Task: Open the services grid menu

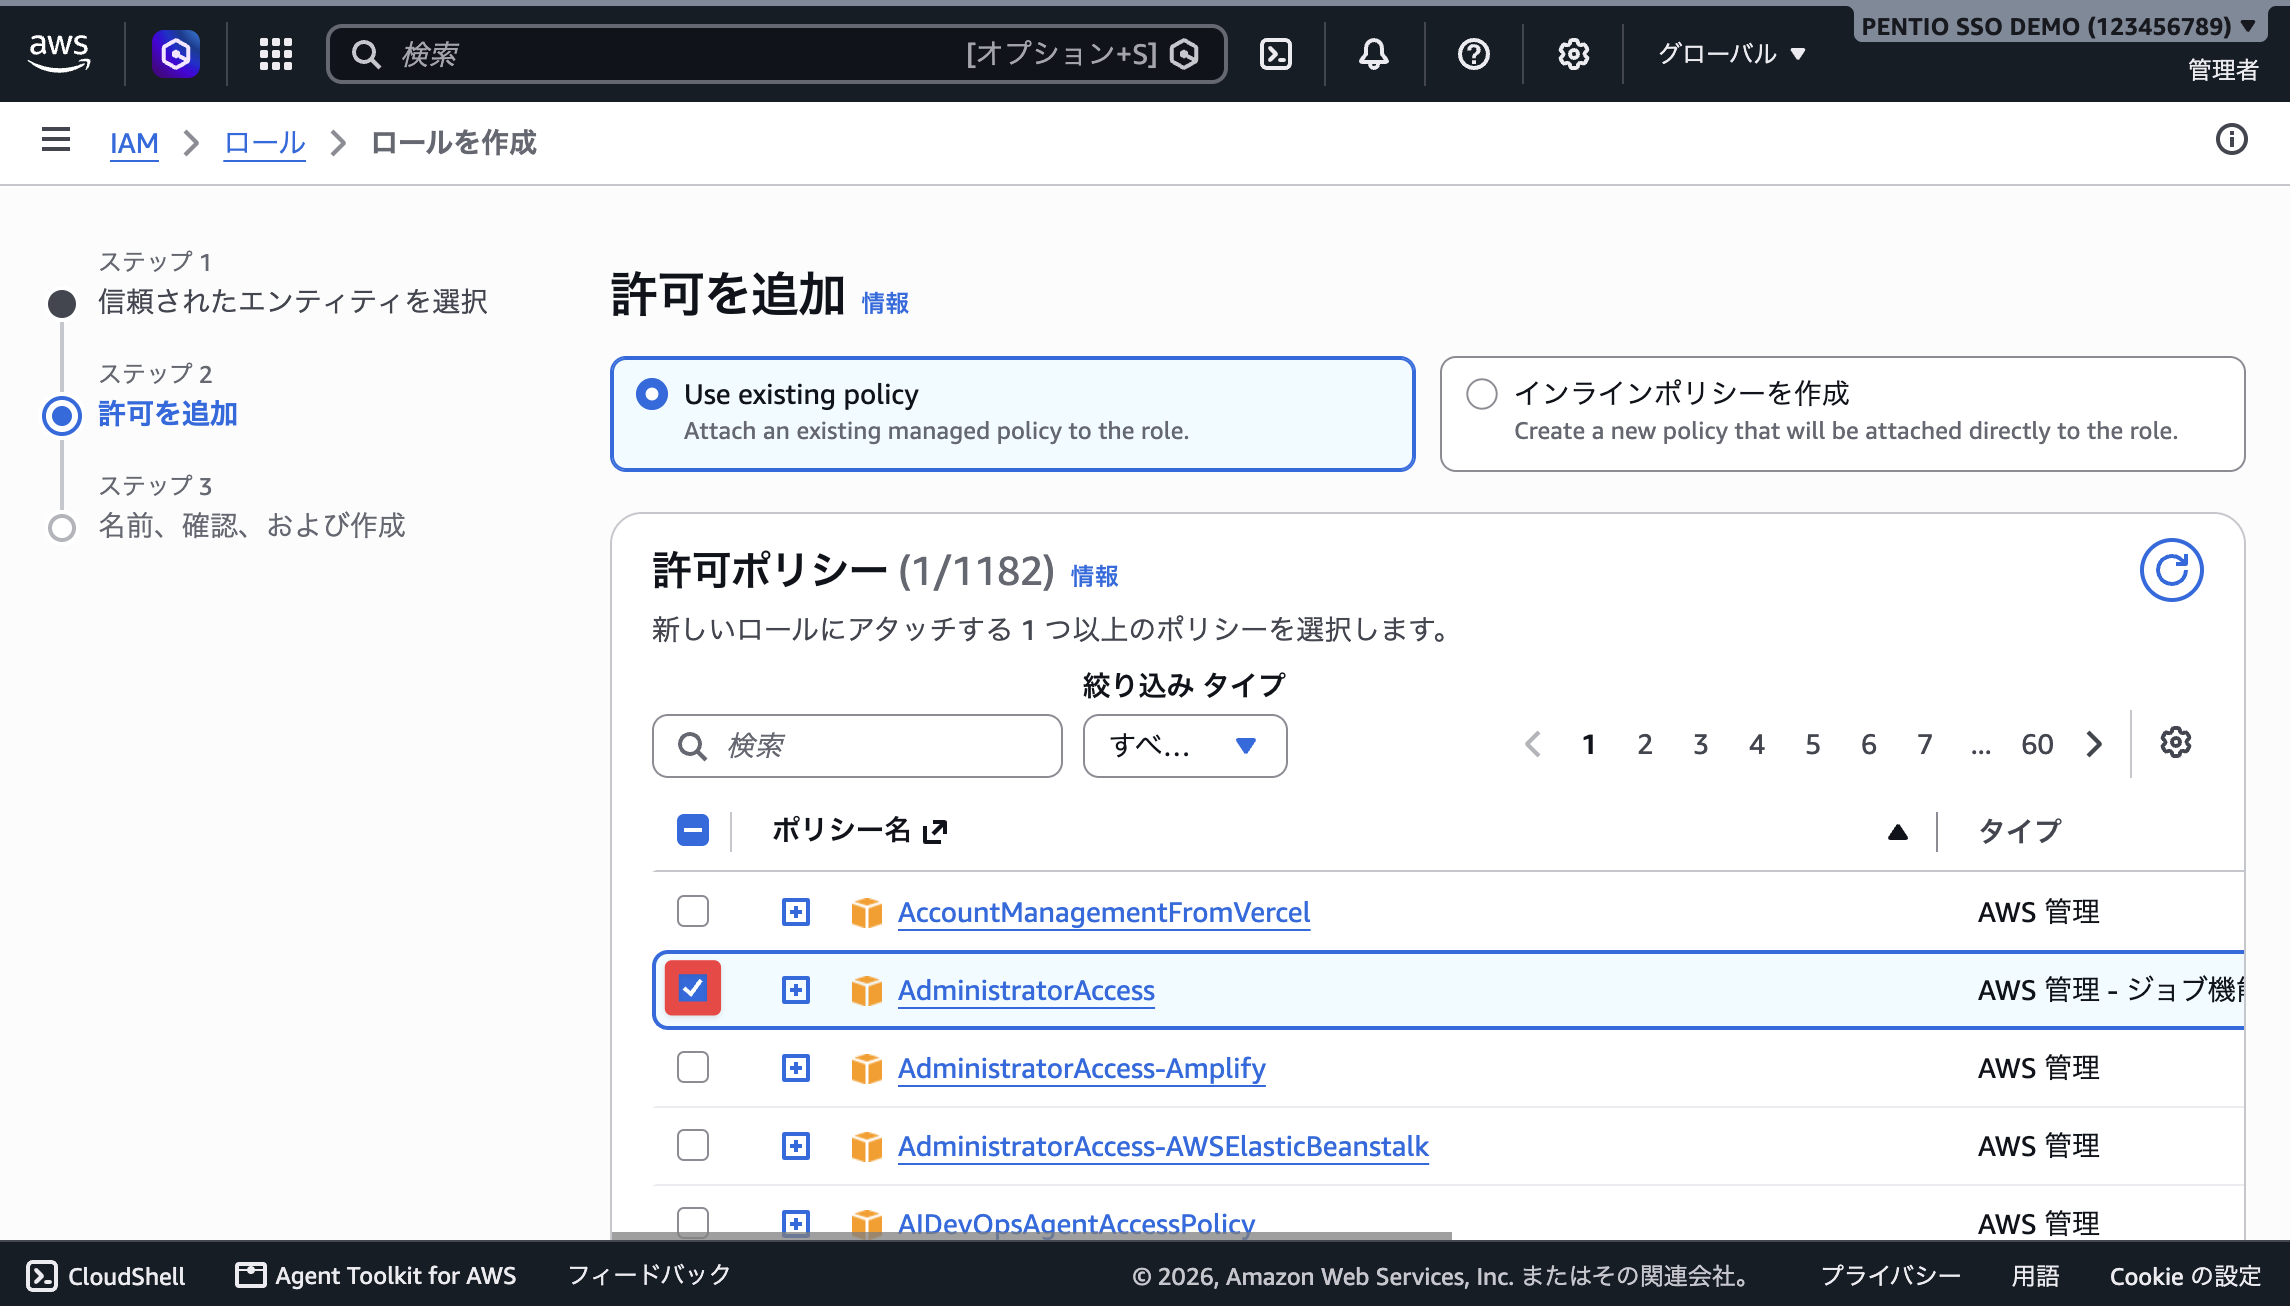Action: pos(275,53)
